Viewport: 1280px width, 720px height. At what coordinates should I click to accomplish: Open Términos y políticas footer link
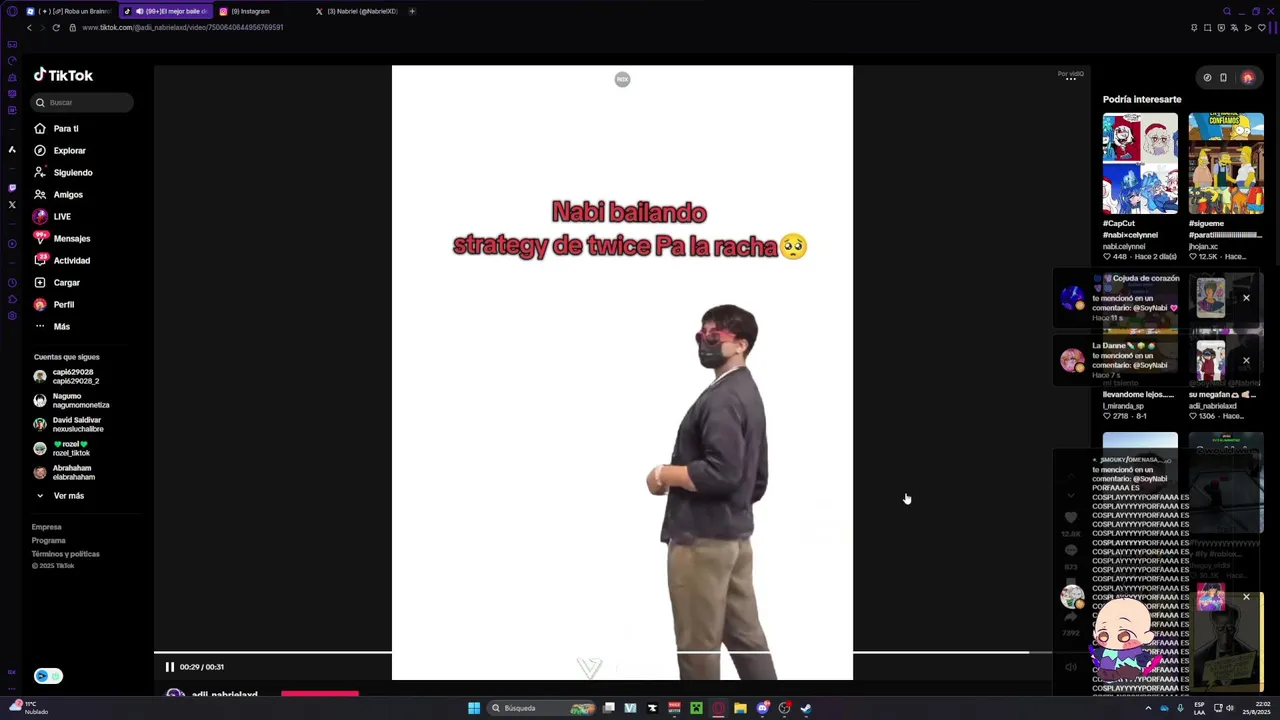pyautogui.click(x=65, y=554)
